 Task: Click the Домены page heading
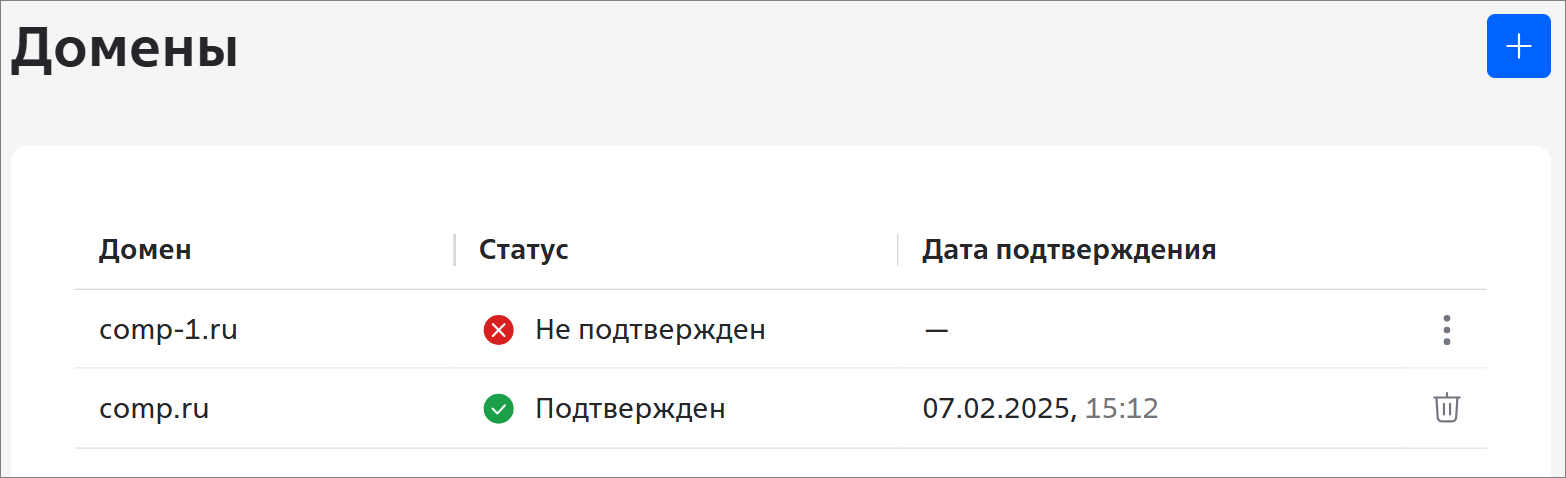[x=125, y=50]
